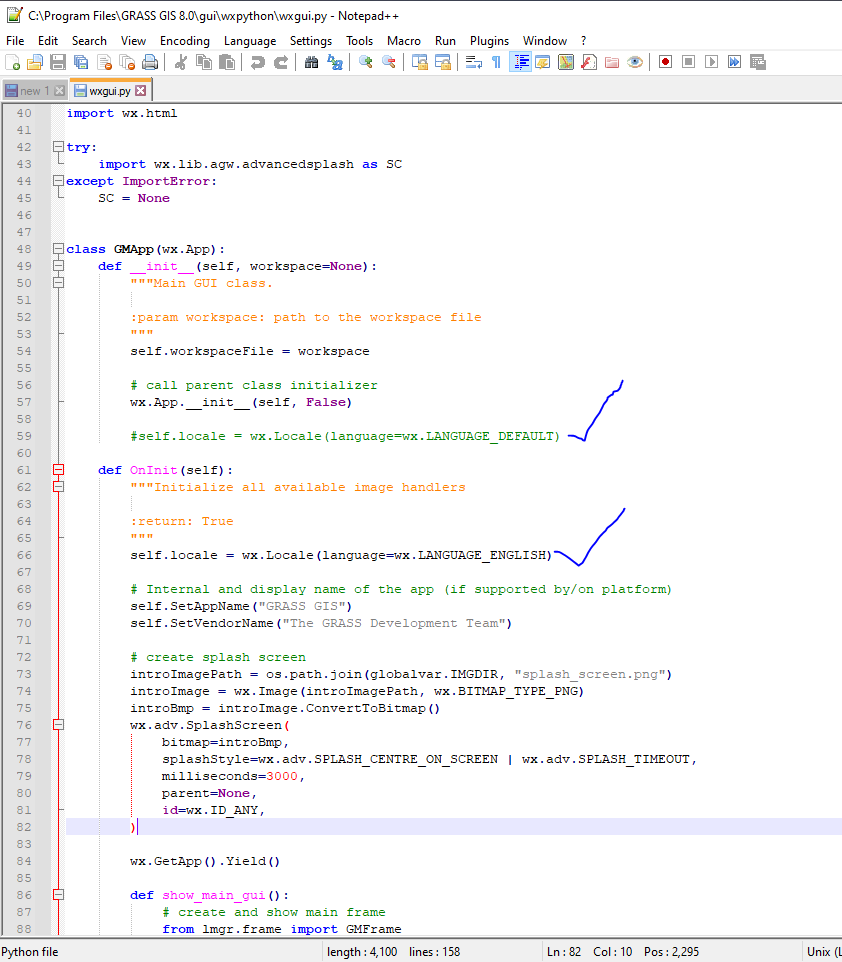
Task: Click the New file toolbar icon
Action: point(12,62)
